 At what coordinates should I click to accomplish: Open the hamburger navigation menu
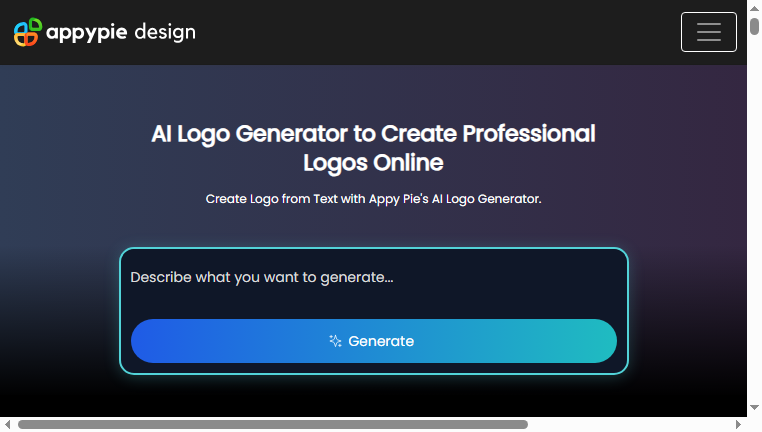709,32
